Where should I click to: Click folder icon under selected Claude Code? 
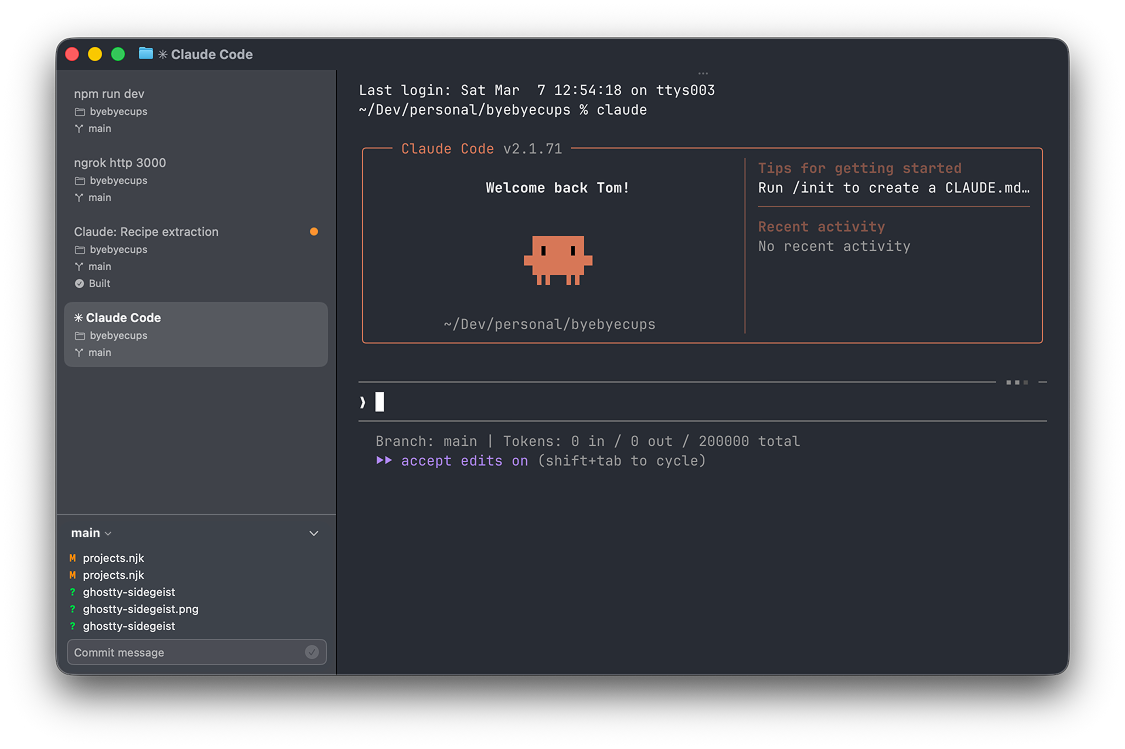(x=80, y=336)
